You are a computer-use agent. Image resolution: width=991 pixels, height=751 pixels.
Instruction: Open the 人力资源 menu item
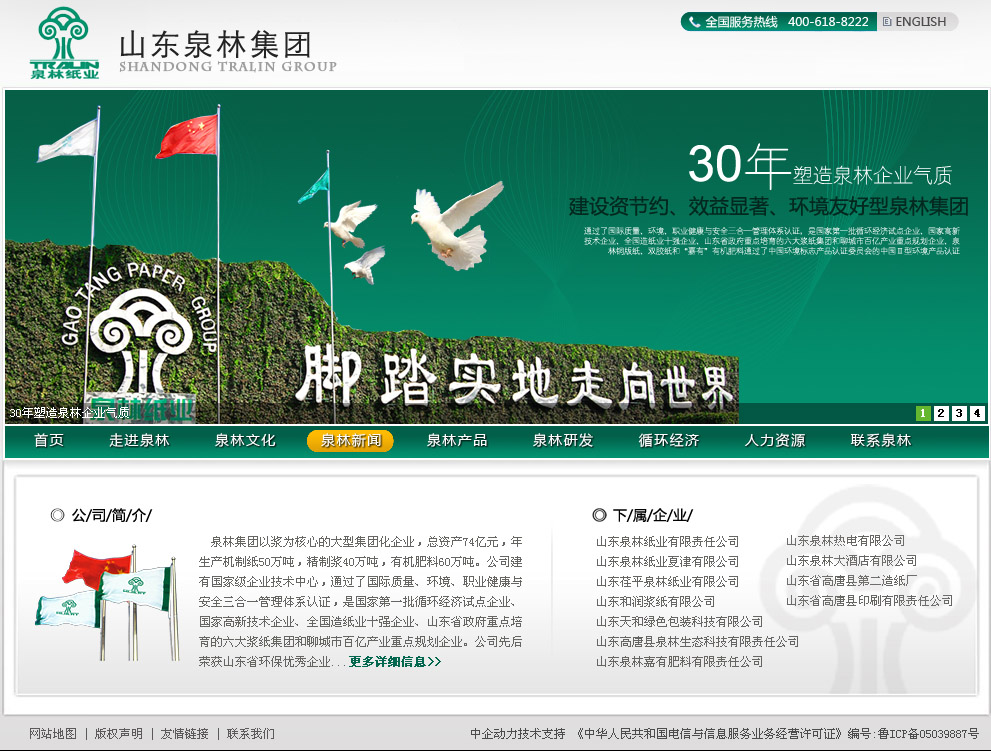pyautogui.click(x=775, y=441)
